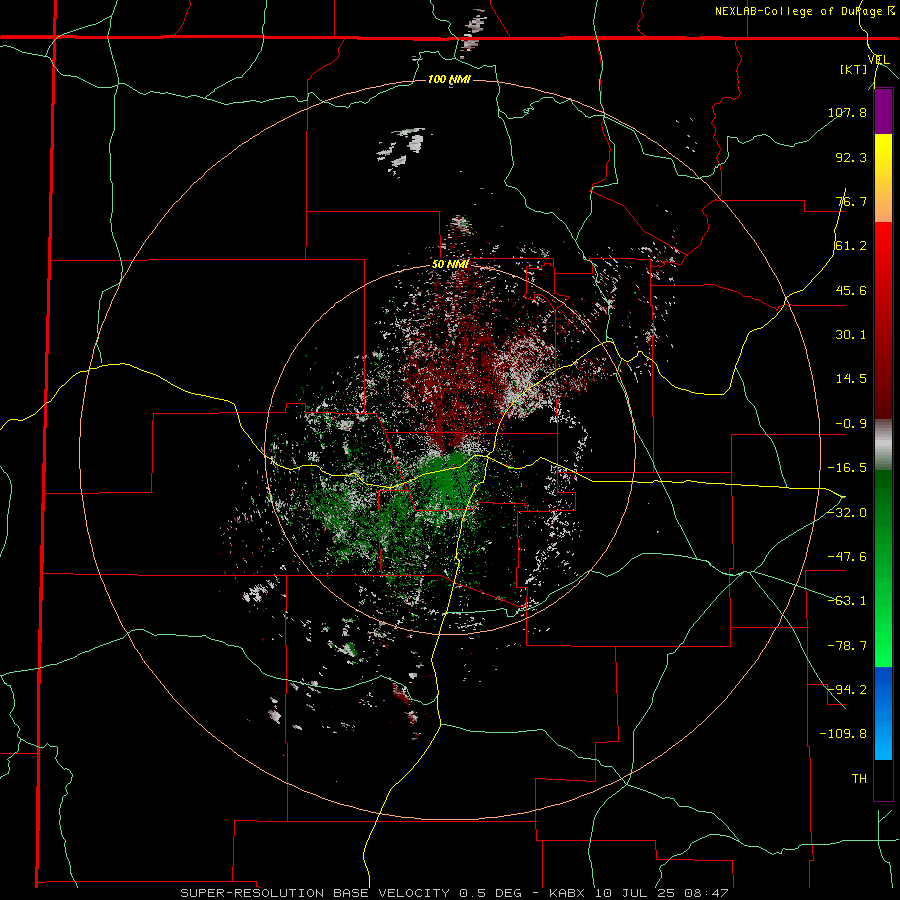Click the 92.3 legend value

click(851, 157)
